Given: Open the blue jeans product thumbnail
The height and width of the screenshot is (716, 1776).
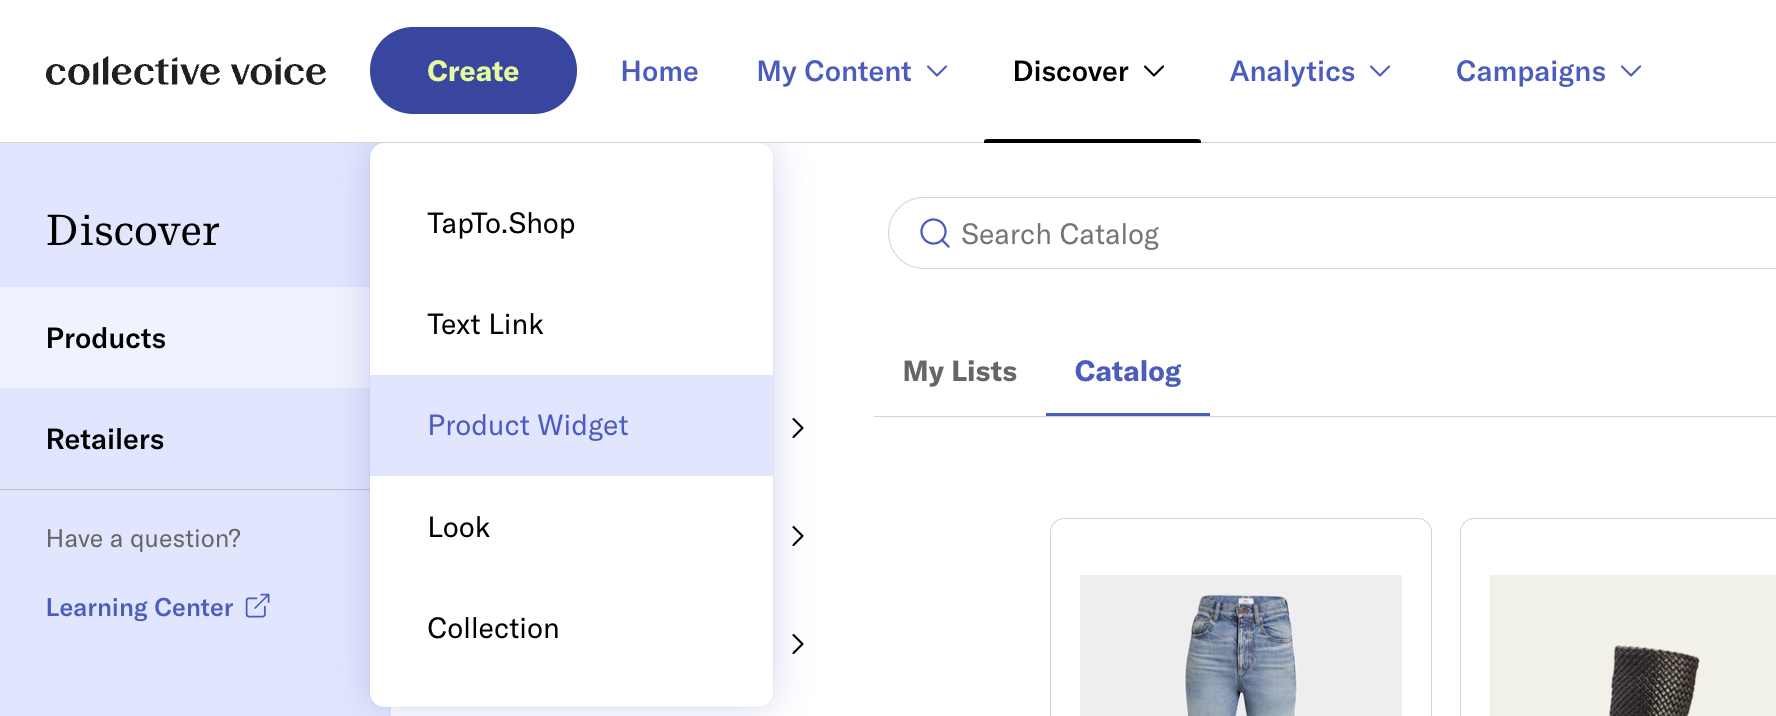Looking at the screenshot, I should coord(1241,646).
